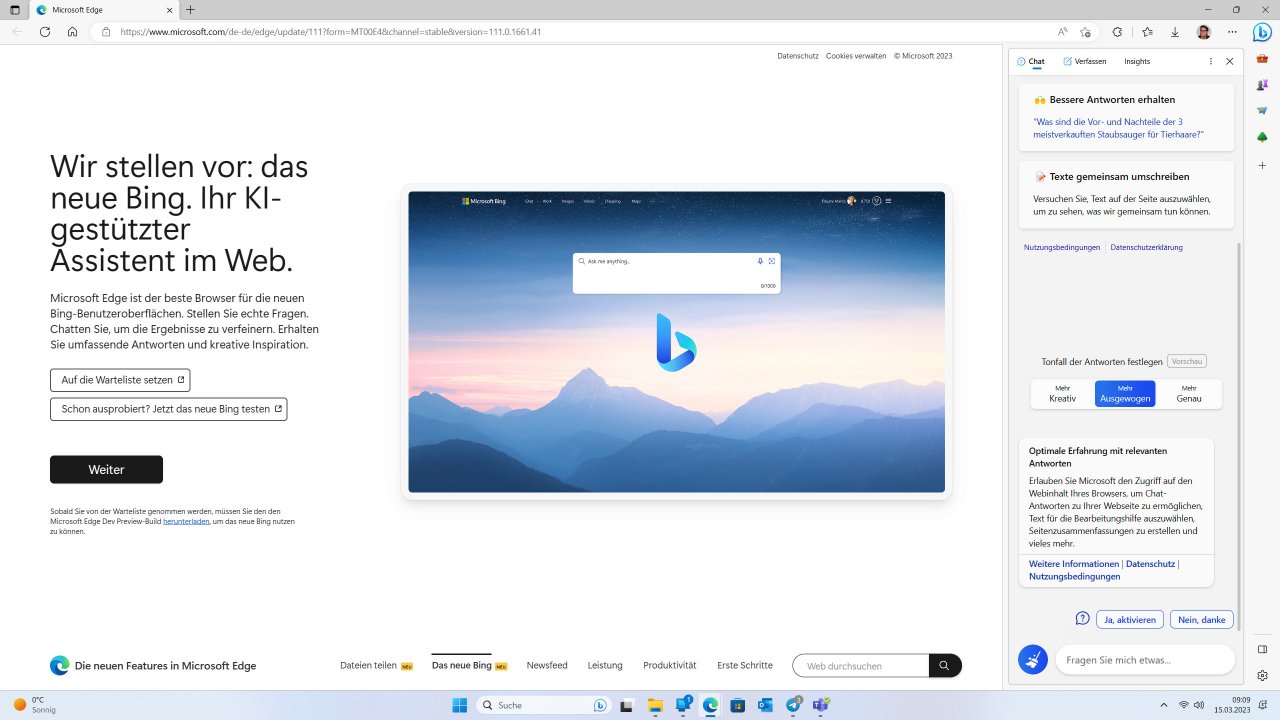Open Weitere Informationen link
This screenshot has height=720, width=1280.
(x=1074, y=564)
